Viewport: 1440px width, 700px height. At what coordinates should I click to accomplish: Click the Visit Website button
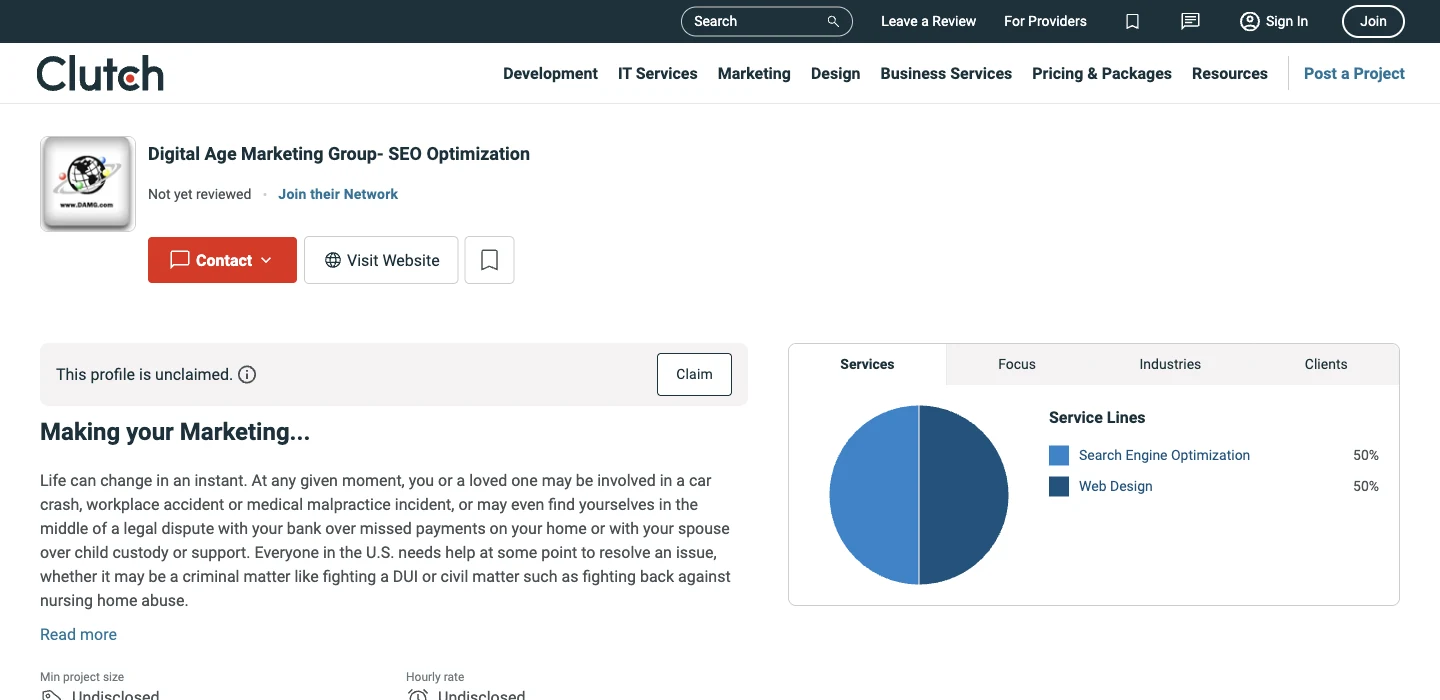click(x=381, y=260)
